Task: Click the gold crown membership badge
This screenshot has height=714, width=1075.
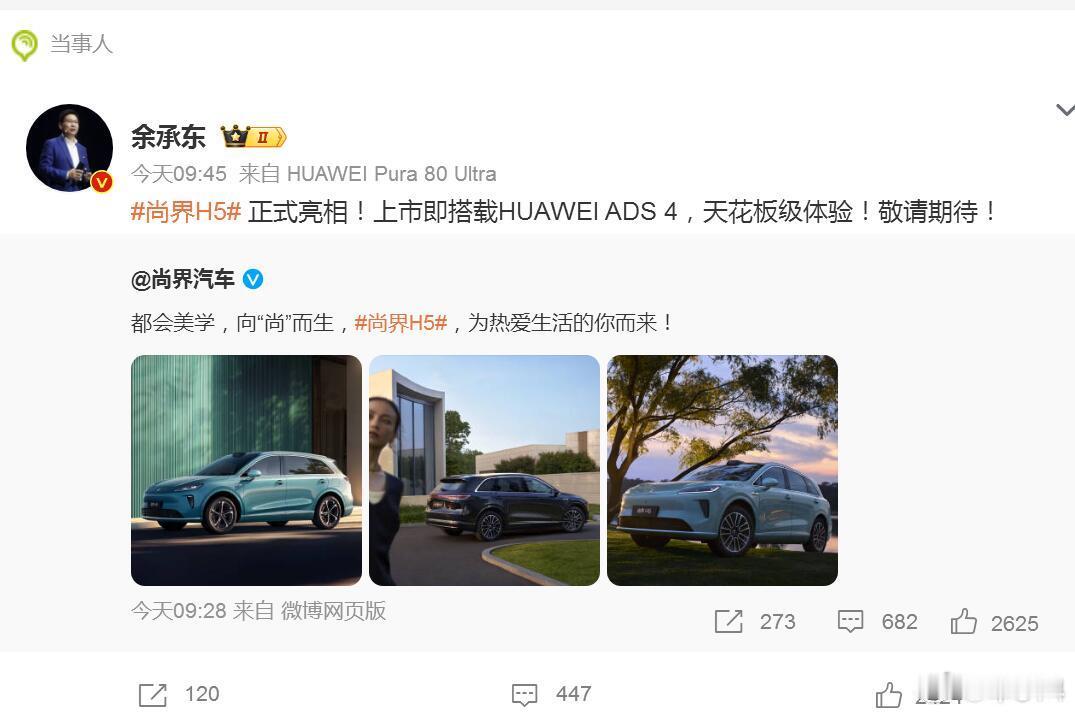Action: (253, 137)
